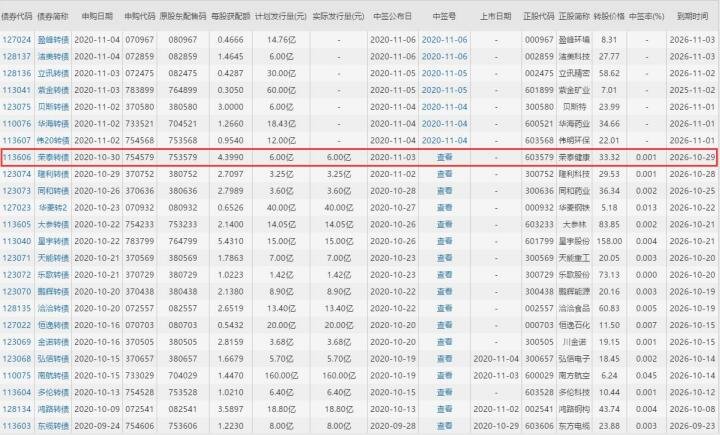Open bond code link 123073
Image resolution: width=720 pixels, height=435 pixels.
point(17,191)
